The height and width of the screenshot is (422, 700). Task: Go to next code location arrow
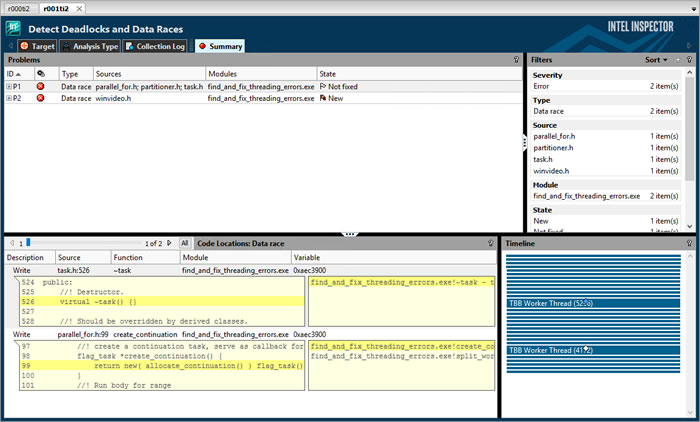pos(170,243)
